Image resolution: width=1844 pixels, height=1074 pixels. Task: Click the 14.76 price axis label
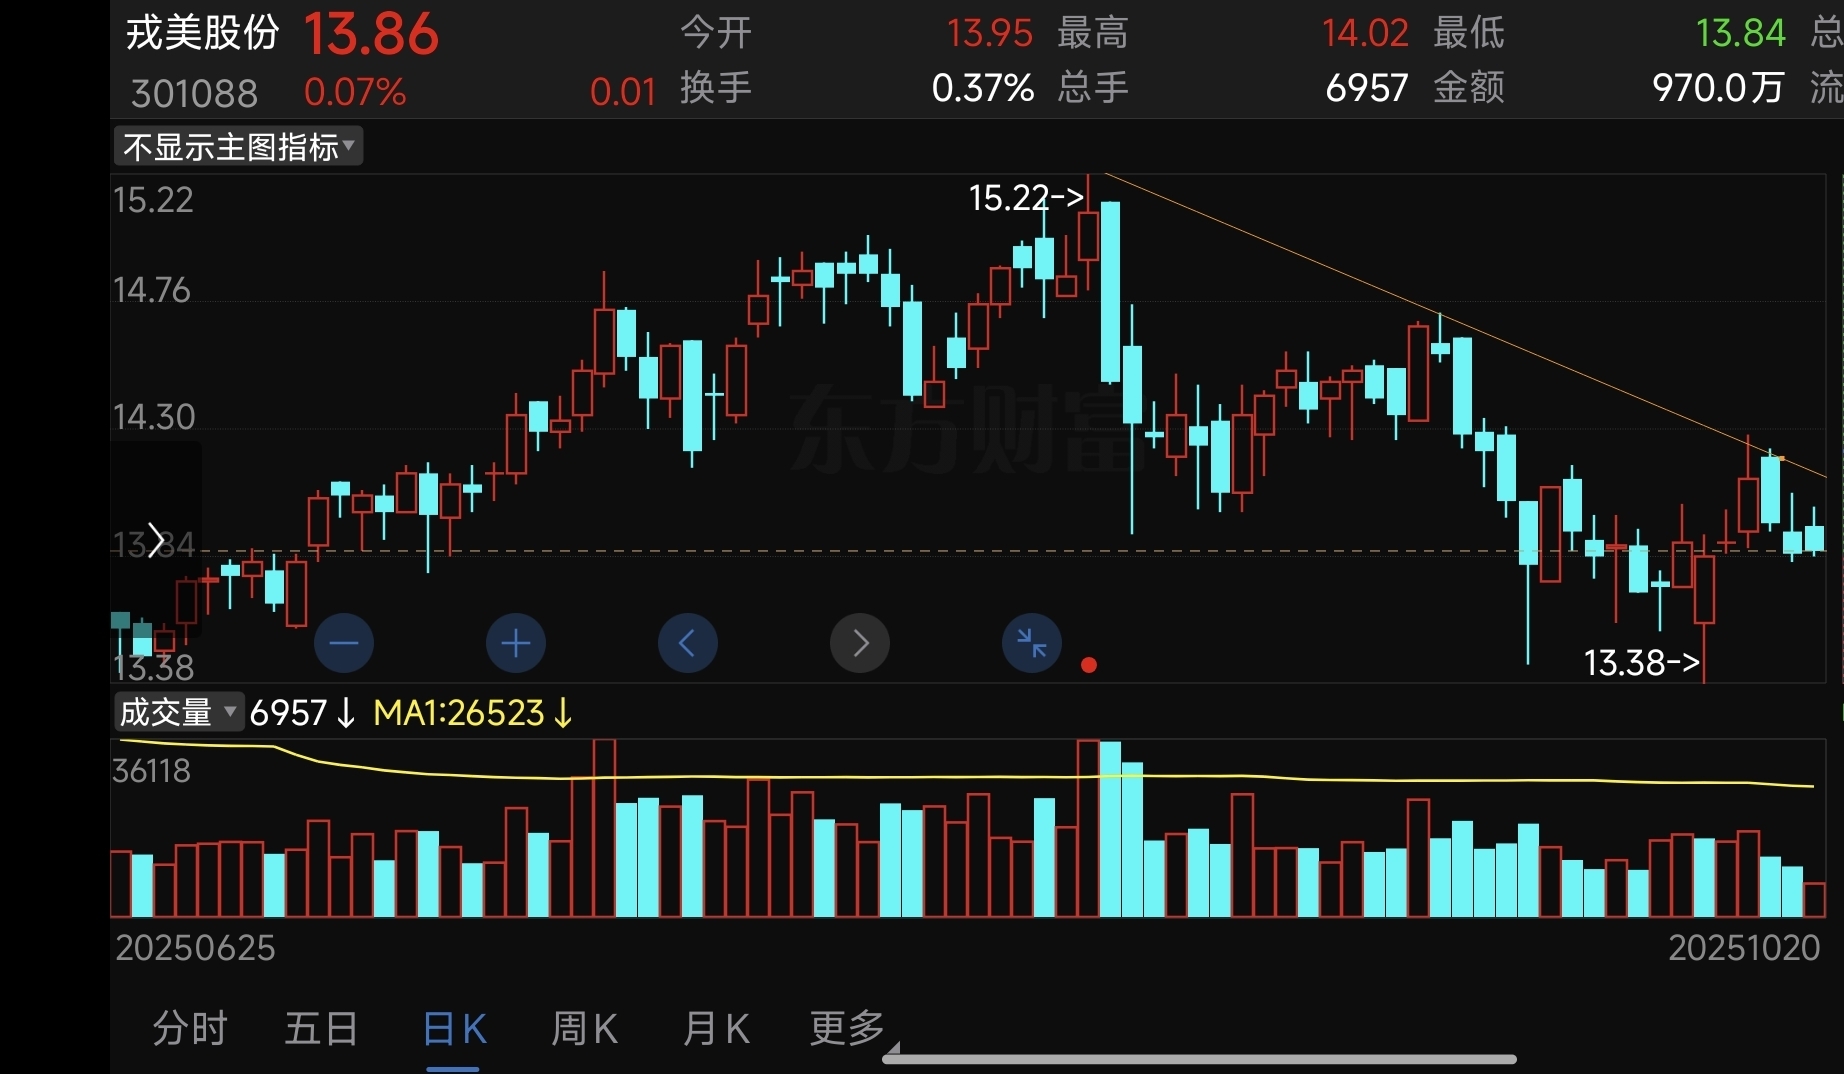tap(151, 290)
